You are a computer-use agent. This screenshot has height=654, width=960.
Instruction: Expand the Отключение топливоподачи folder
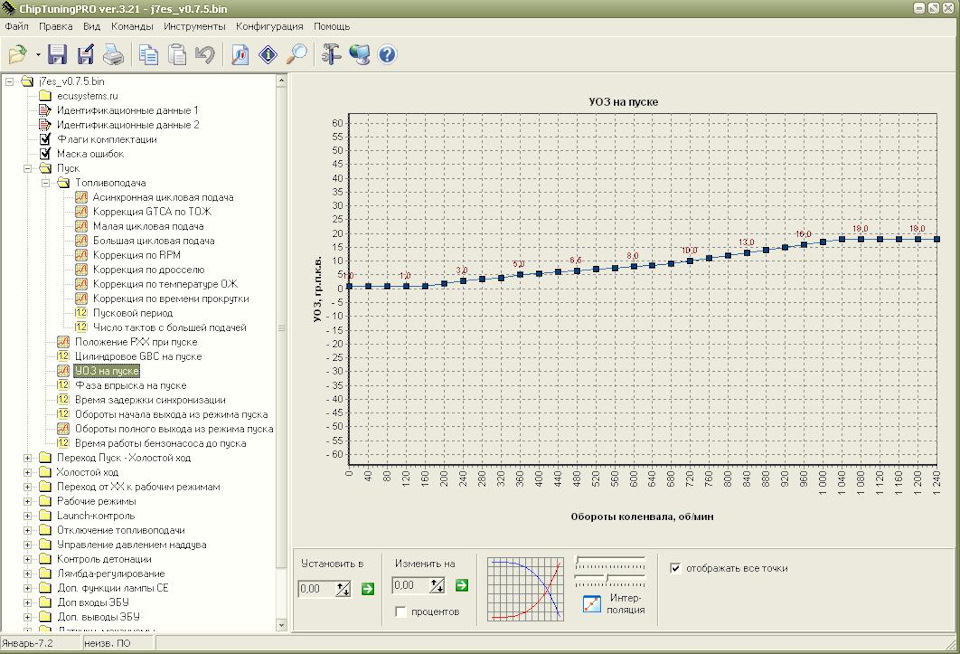(x=28, y=530)
